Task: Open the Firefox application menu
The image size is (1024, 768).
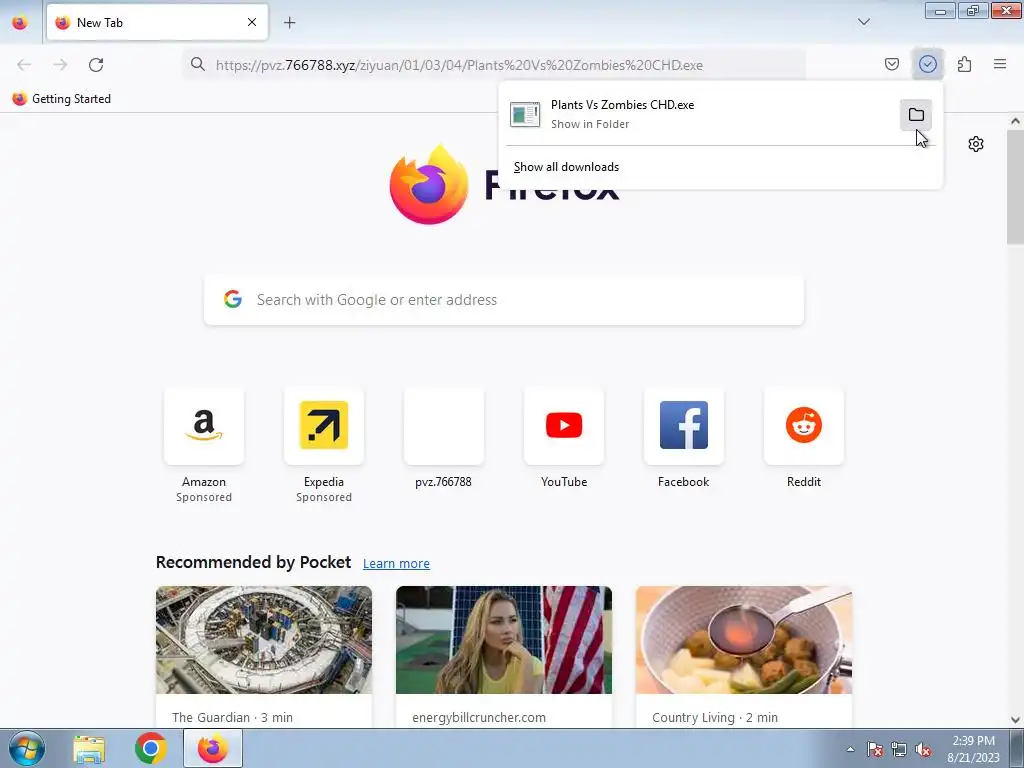Action: click(999, 64)
